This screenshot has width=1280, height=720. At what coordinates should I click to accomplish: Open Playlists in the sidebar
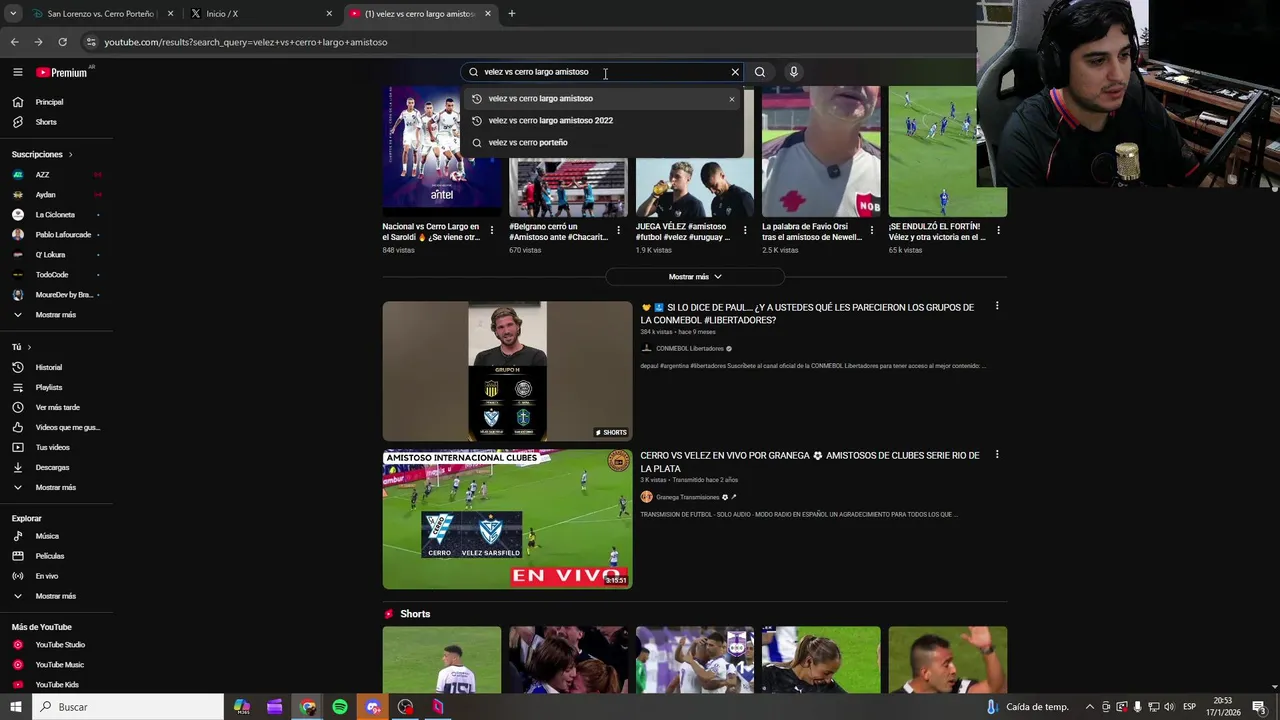[x=49, y=387]
